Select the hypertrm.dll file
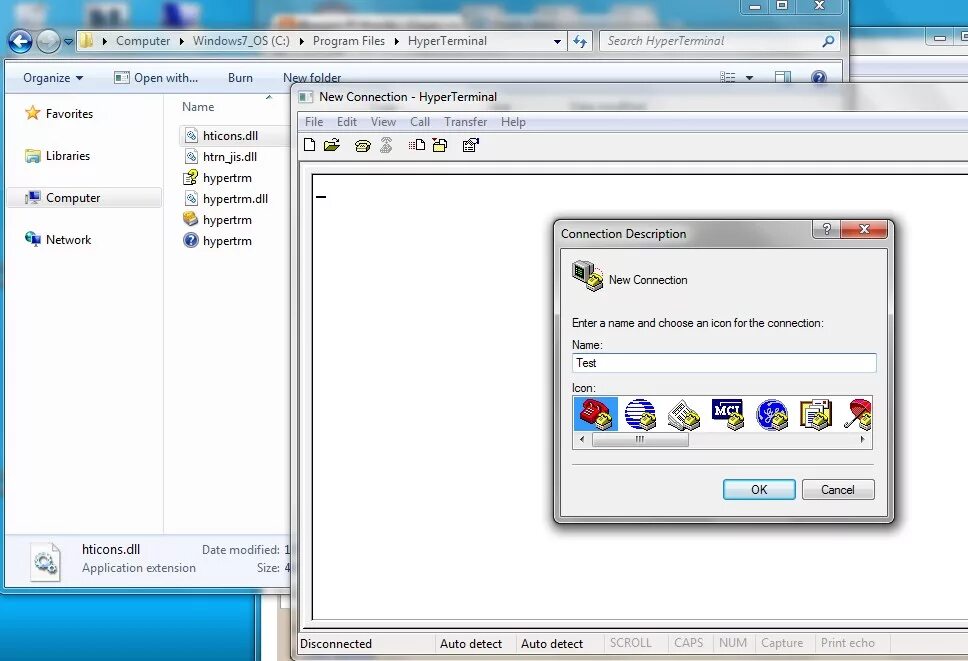 tap(235, 199)
